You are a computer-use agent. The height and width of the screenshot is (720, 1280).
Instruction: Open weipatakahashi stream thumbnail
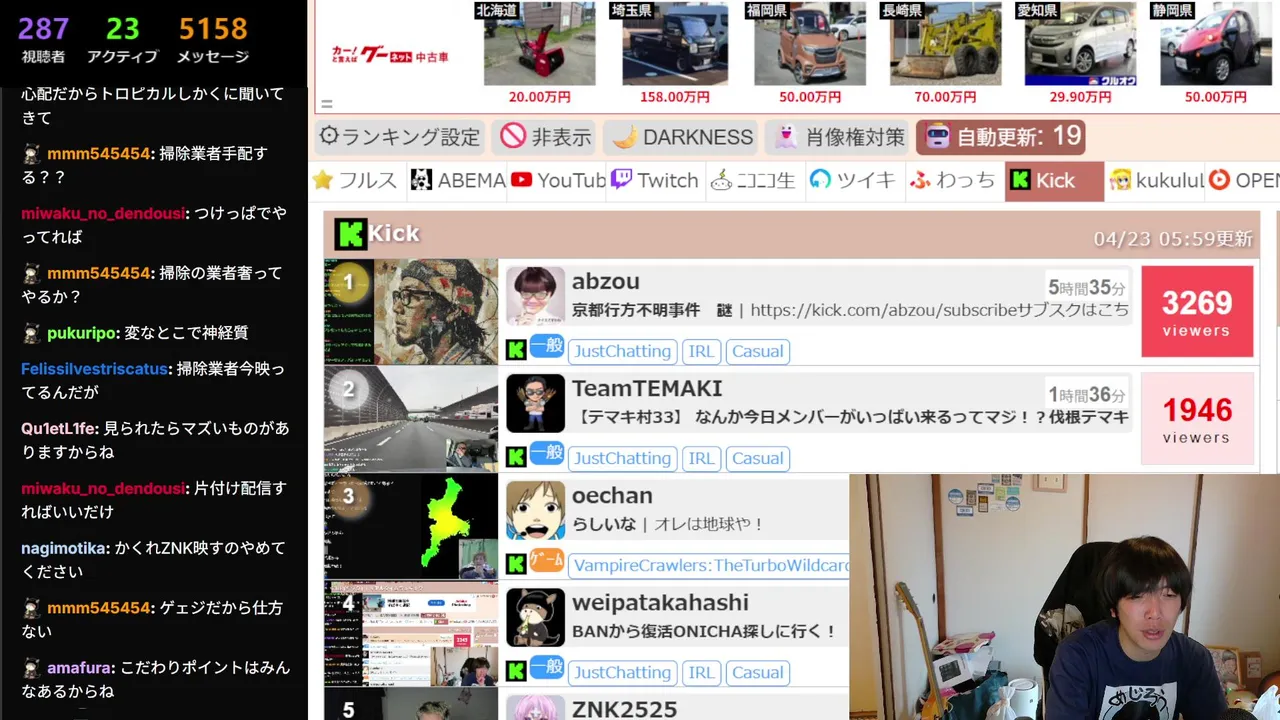click(x=411, y=633)
